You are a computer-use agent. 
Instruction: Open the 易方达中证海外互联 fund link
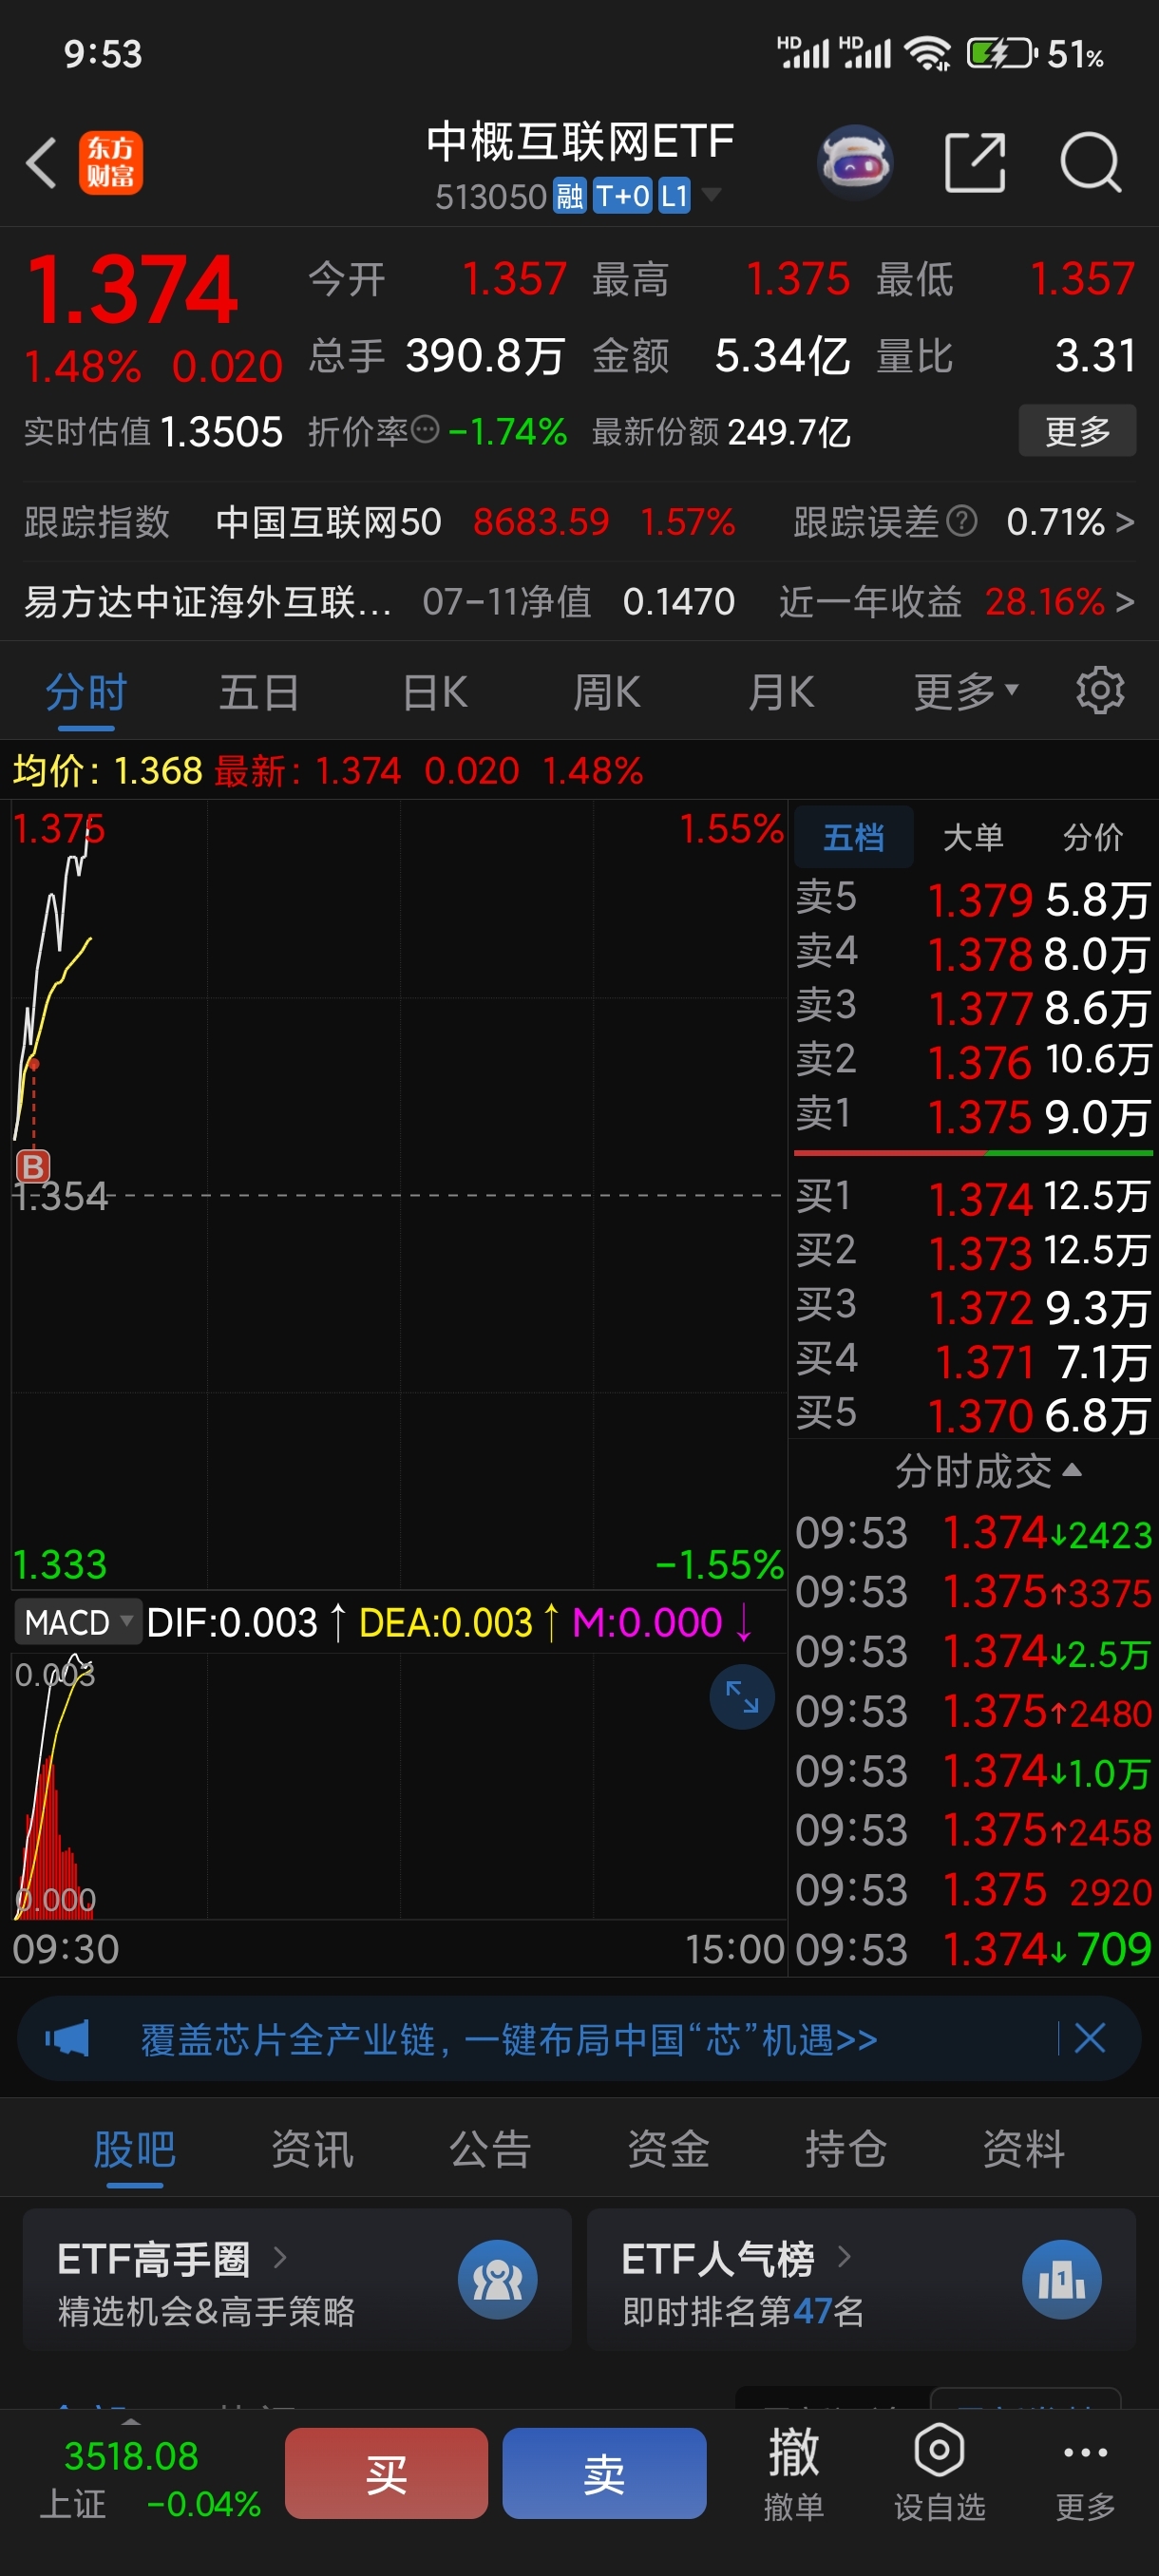[207, 601]
